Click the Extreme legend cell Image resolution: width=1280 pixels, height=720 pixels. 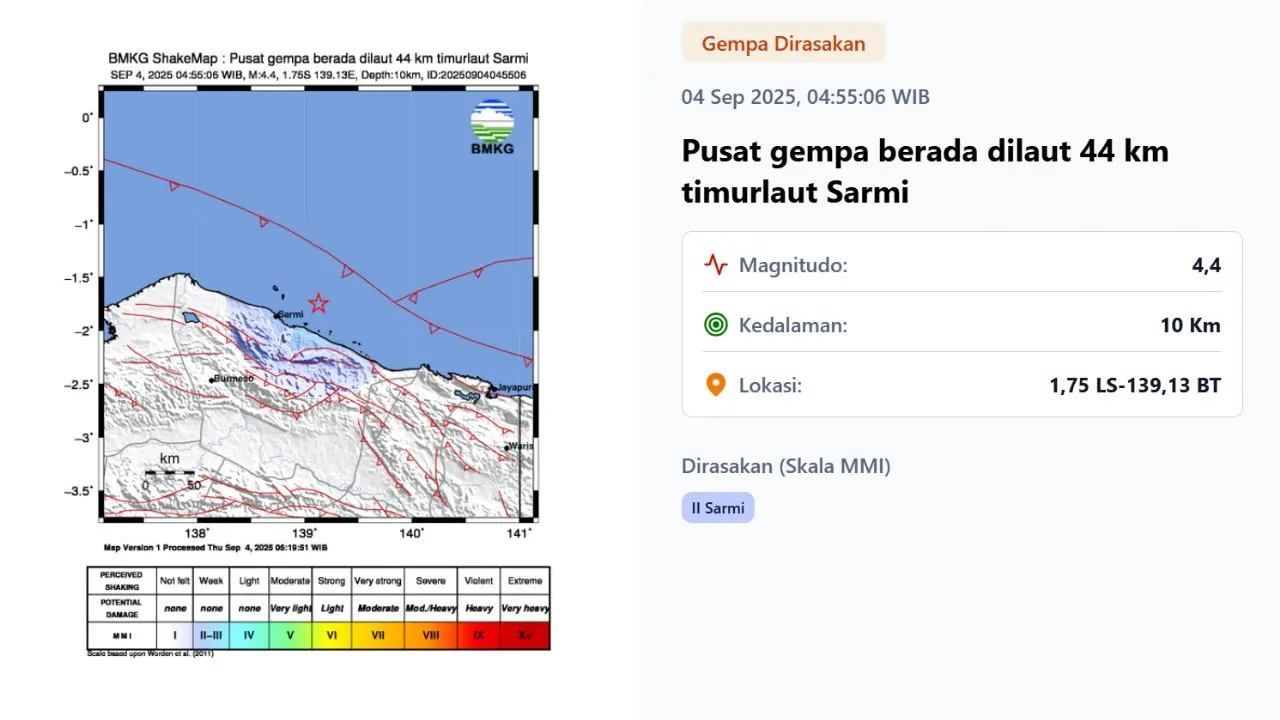point(524,581)
